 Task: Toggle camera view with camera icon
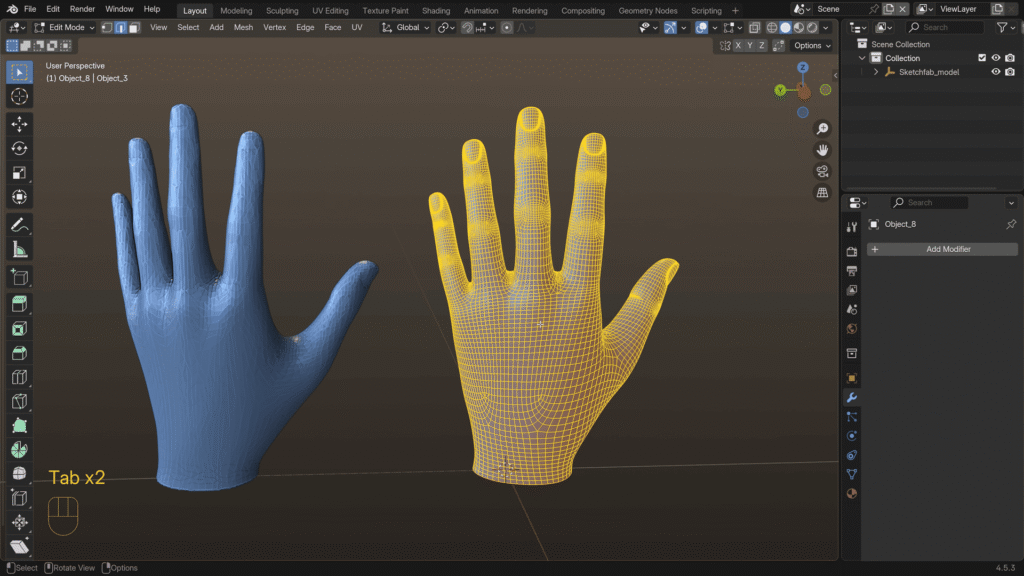click(822, 171)
